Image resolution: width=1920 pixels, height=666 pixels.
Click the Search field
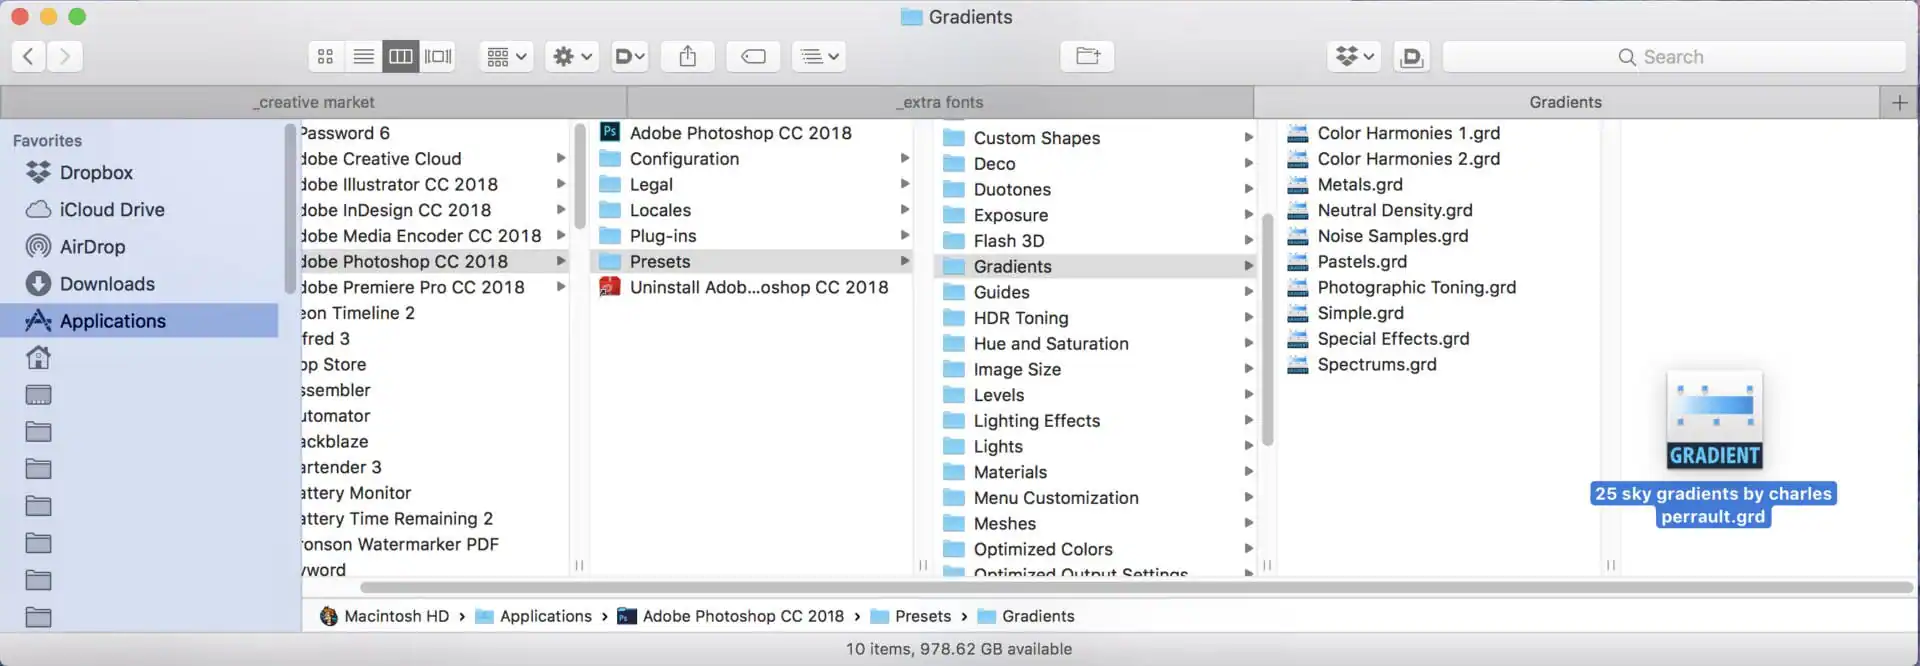1673,56
